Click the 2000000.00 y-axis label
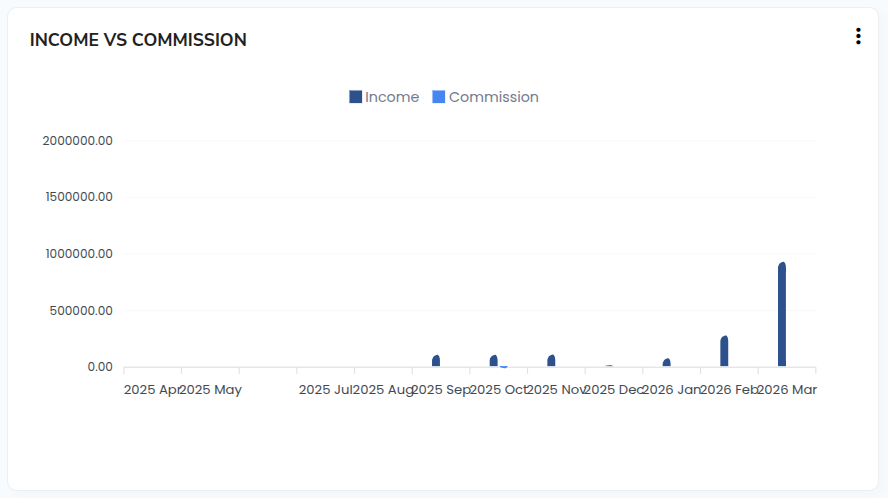This screenshot has height=498, width=888. point(78,141)
